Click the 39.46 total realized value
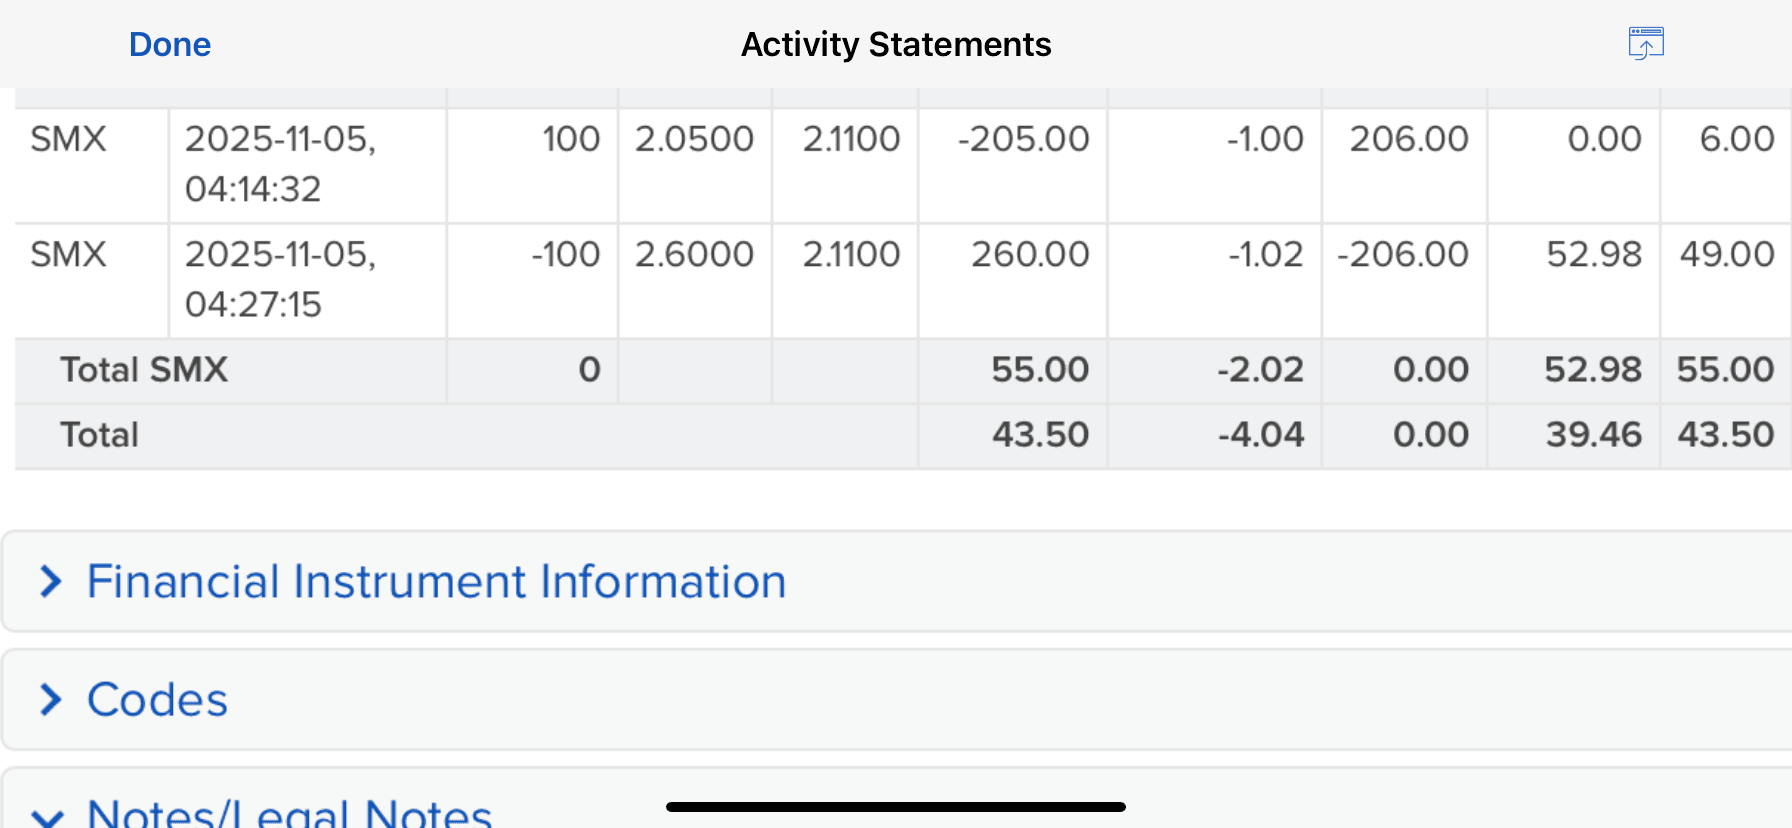This screenshot has height=828, width=1792. [x=1593, y=435]
